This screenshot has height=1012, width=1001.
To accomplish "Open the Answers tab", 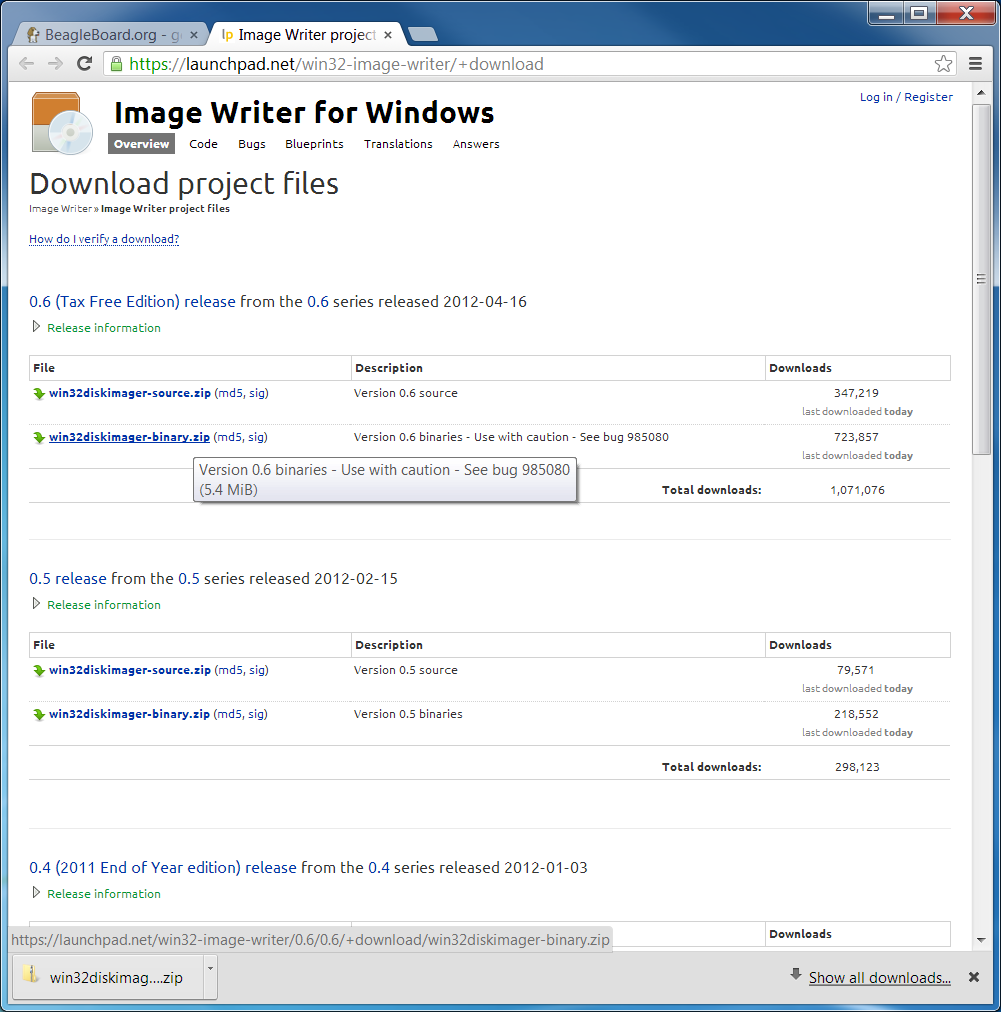I will coord(476,144).
